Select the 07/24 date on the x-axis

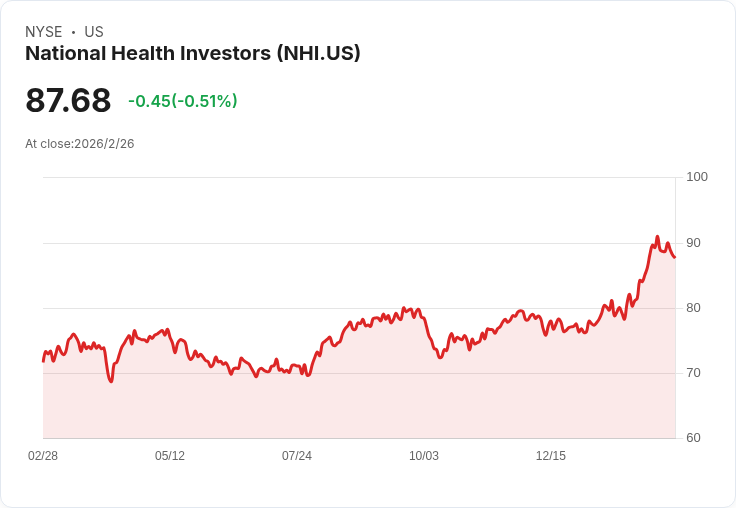[297, 456]
